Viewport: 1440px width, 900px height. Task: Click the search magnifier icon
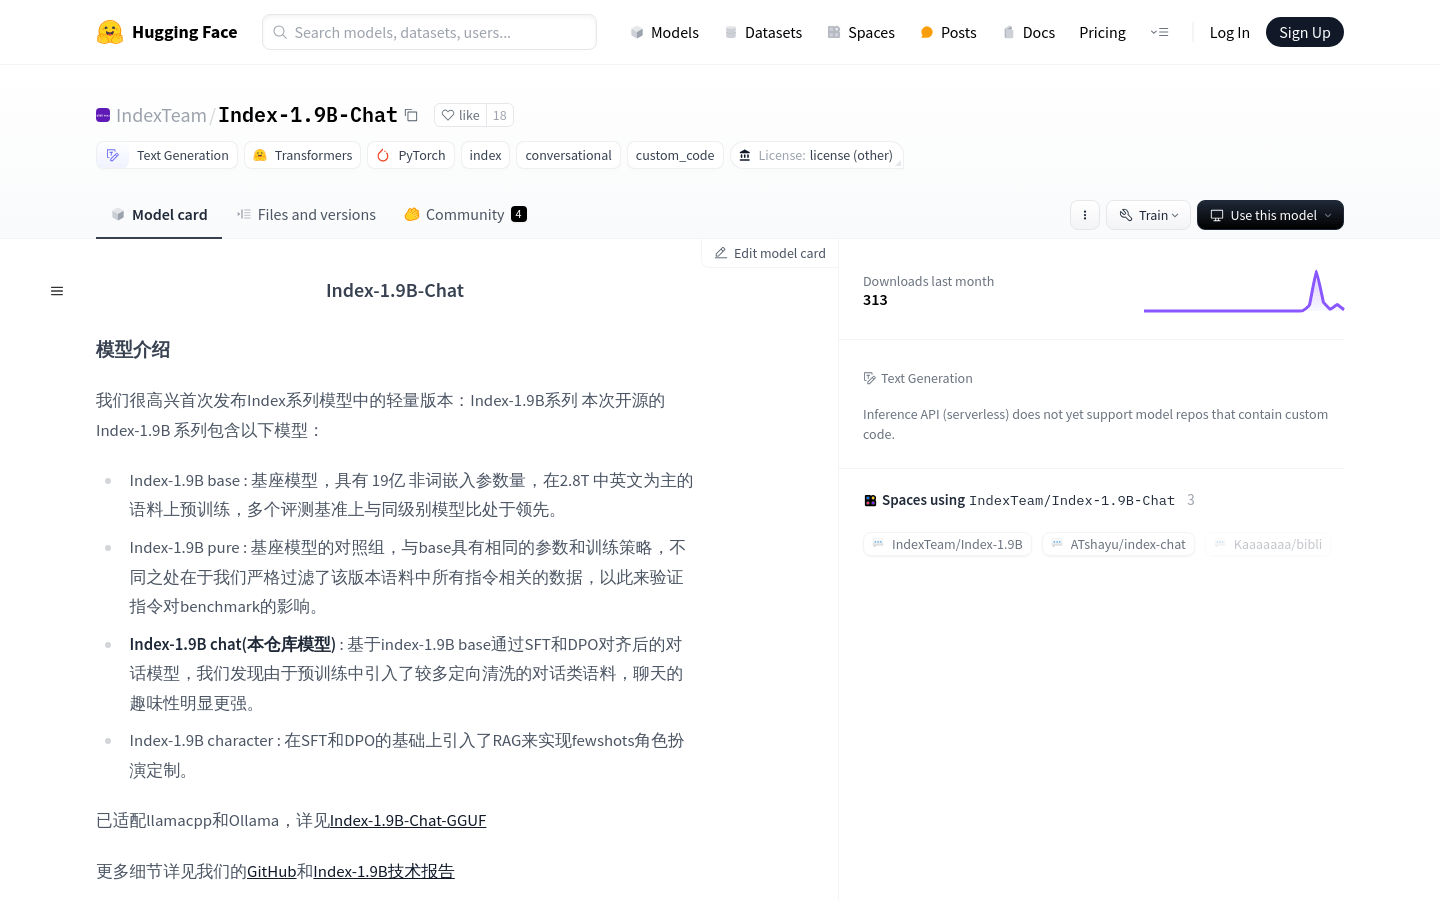coord(280,32)
